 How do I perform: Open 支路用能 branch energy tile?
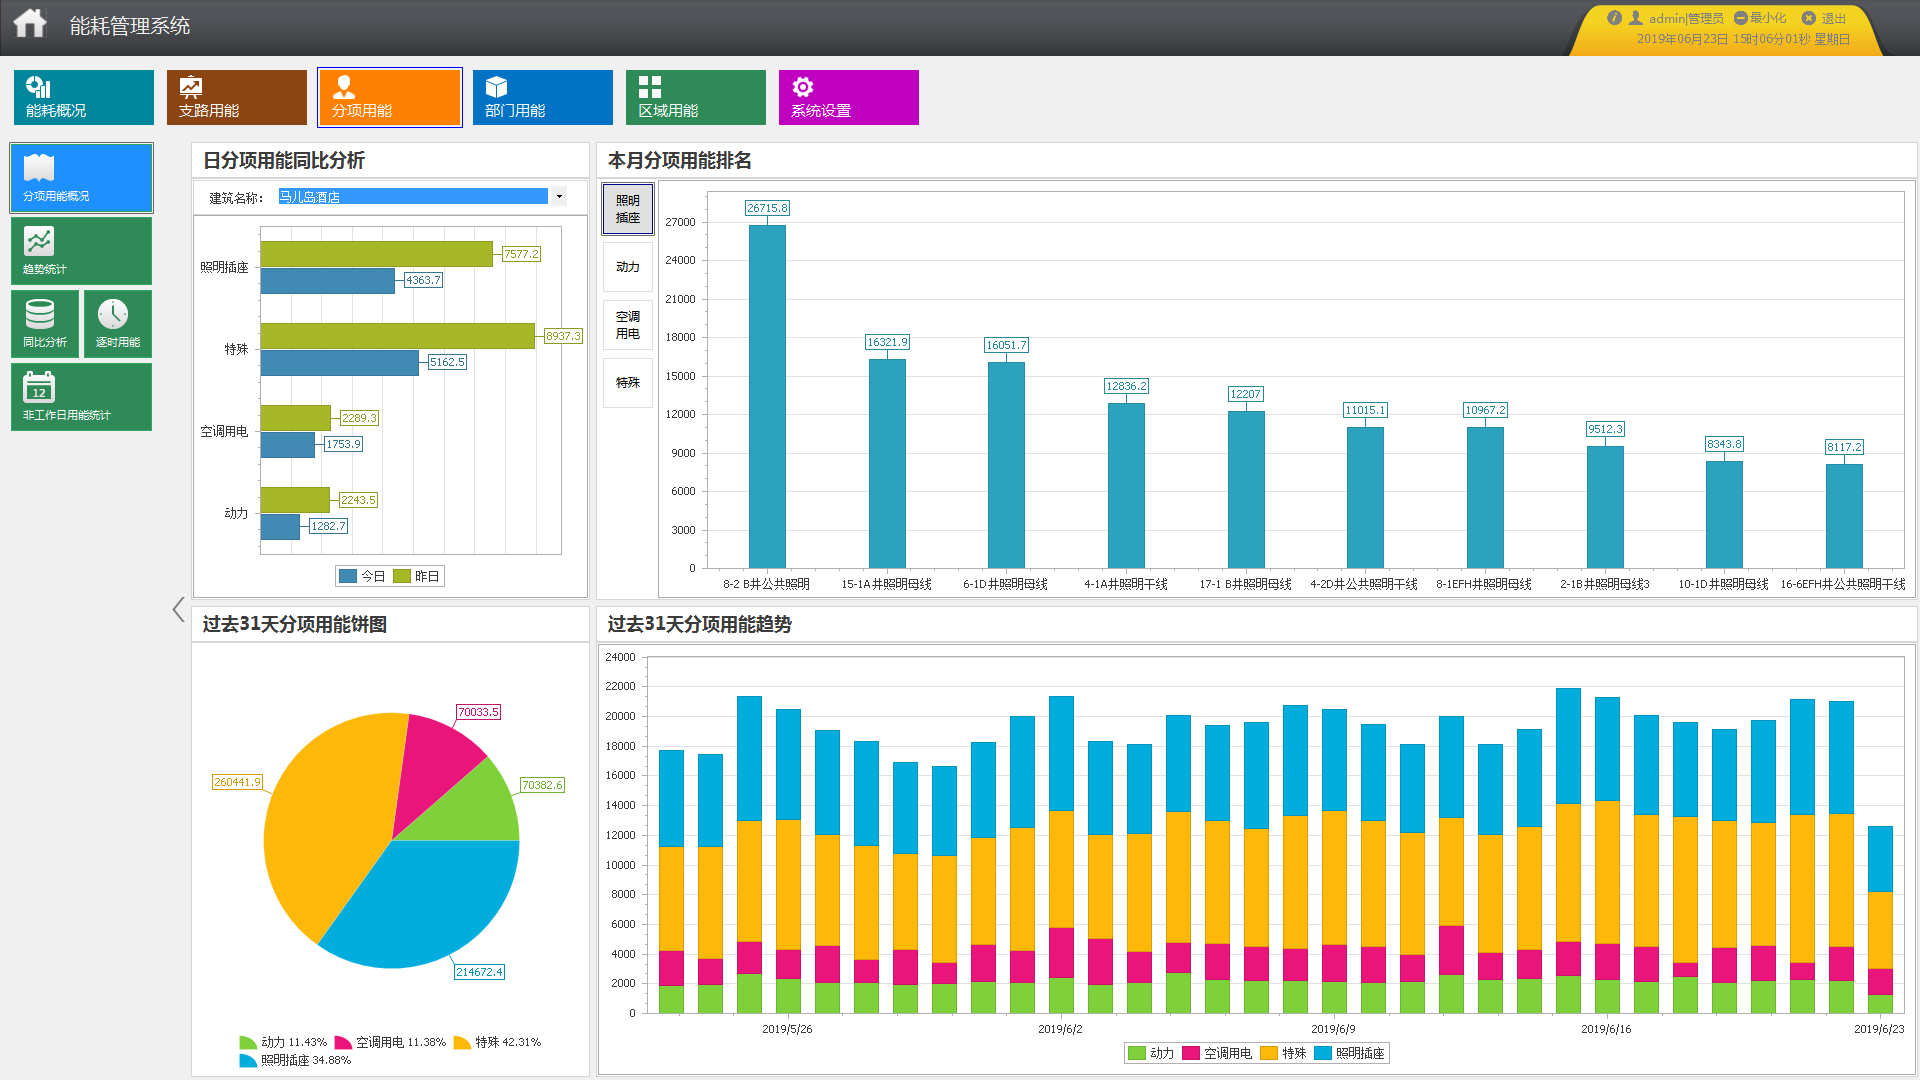(x=236, y=97)
